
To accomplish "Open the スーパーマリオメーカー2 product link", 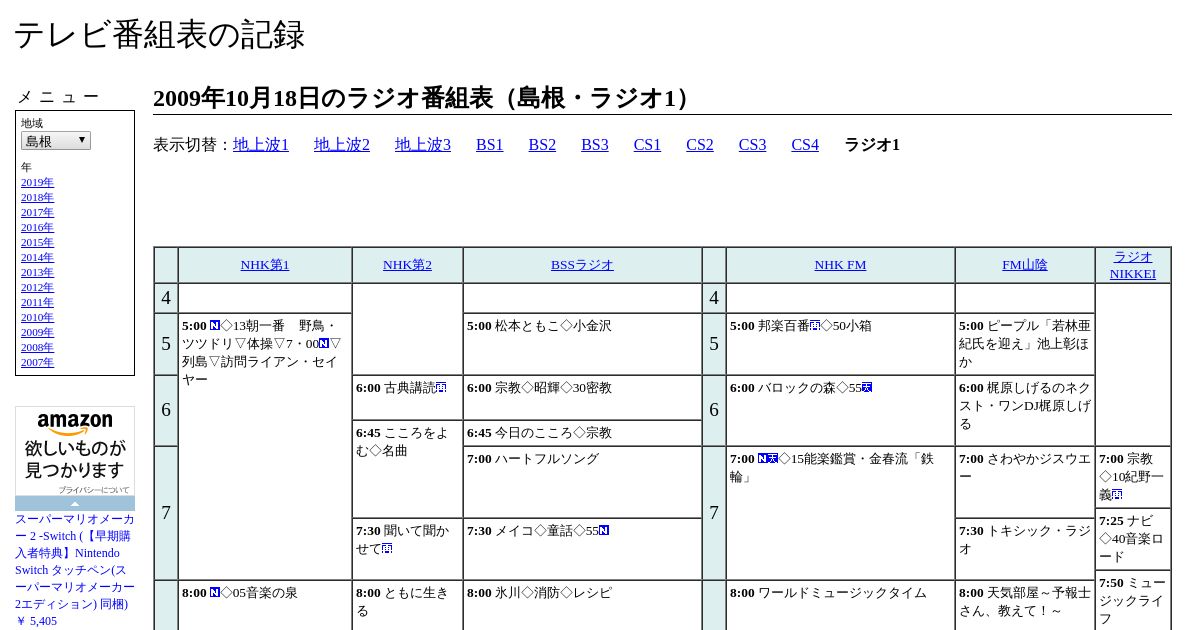I will [x=75, y=561].
